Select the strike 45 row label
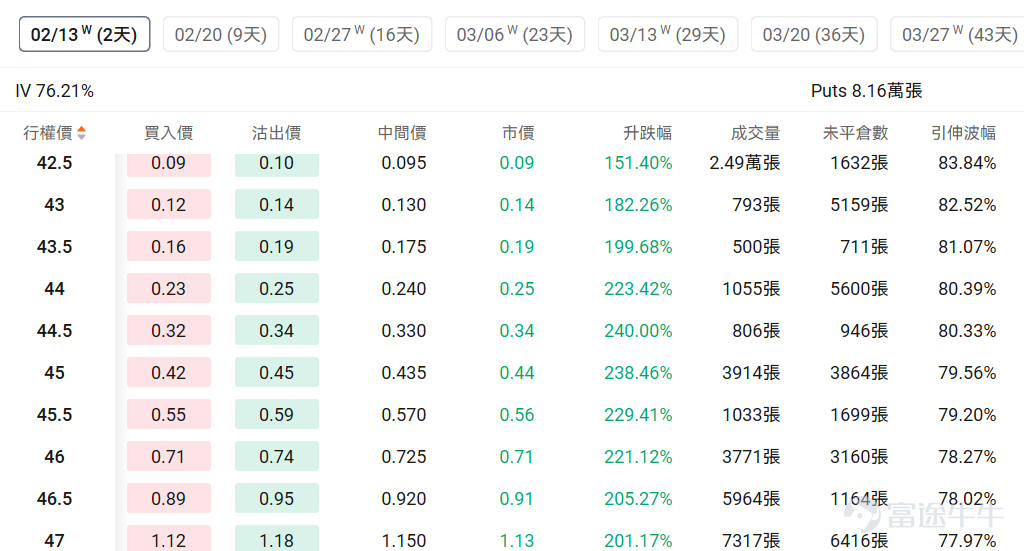1024x551 pixels. [x=54, y=372]
